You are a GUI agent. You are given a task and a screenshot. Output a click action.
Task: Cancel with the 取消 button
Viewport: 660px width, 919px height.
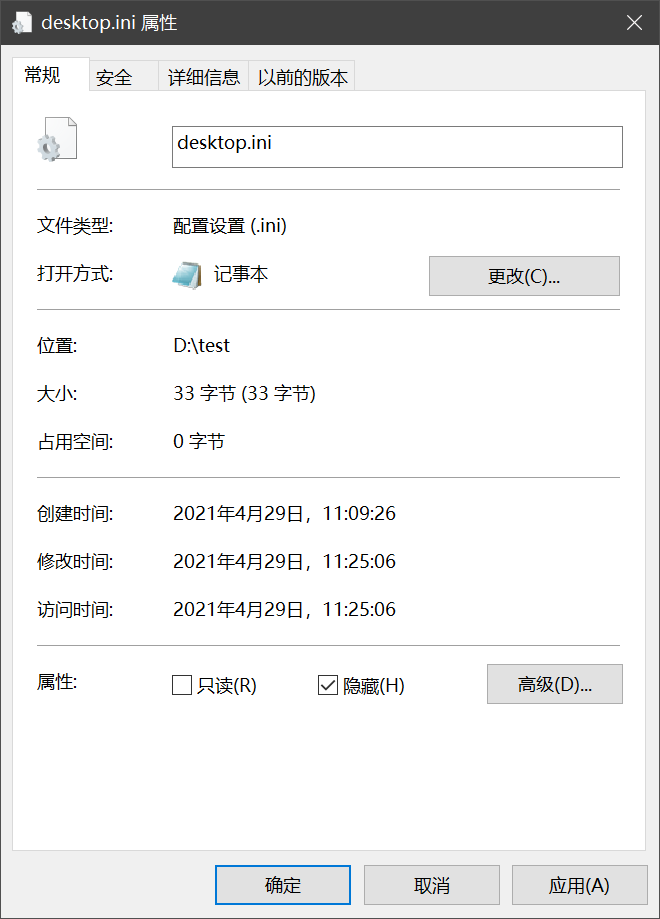pyautogui.click(x=431, y=885)
